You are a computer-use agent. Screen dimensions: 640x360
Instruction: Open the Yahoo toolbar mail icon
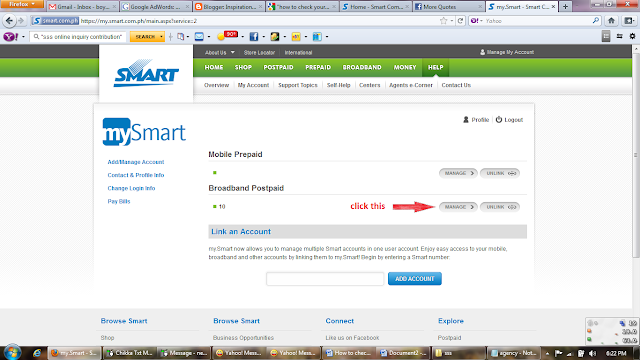(199, 37)
